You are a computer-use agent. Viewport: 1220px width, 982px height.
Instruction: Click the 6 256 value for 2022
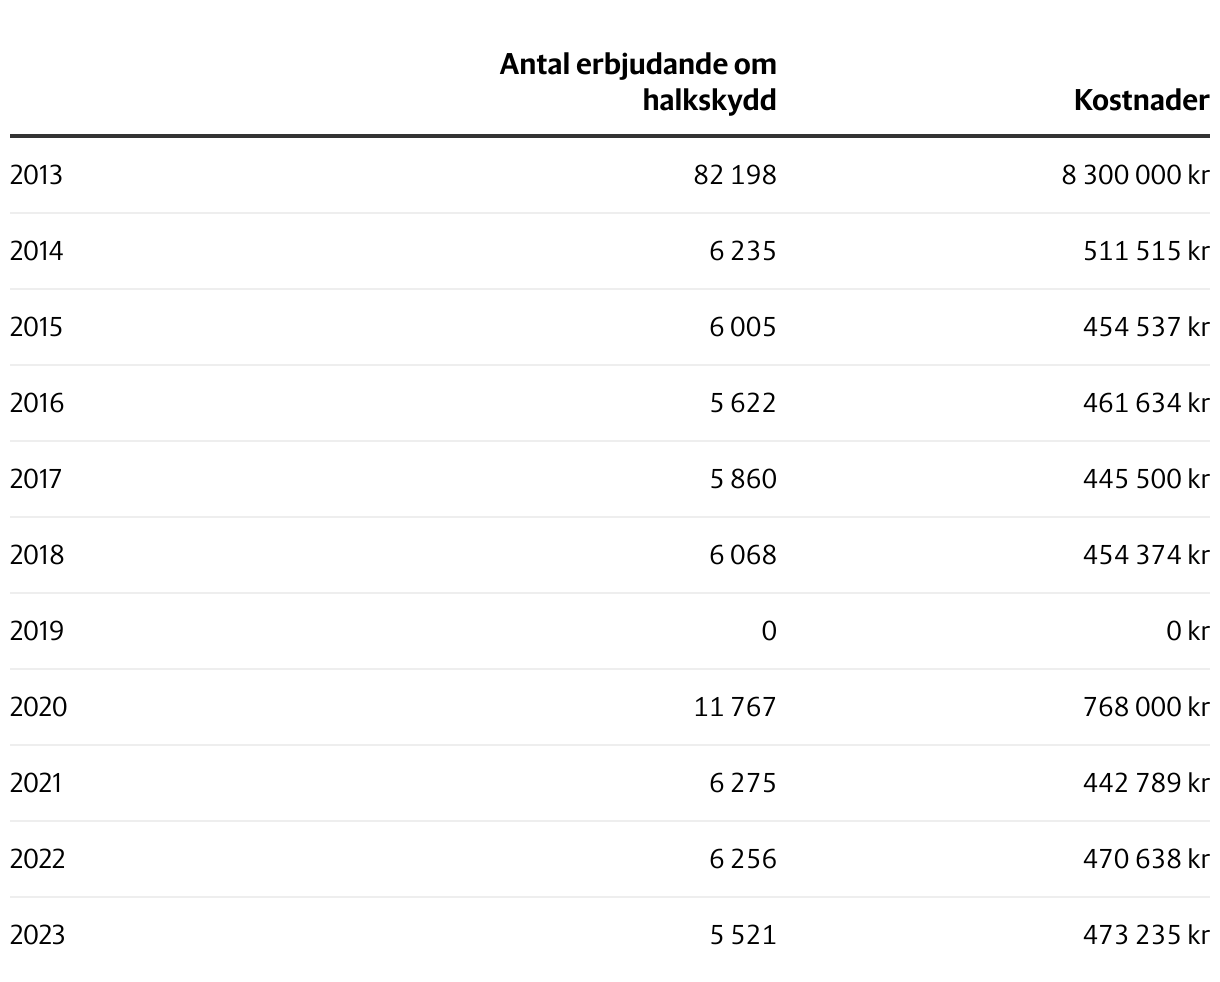742,859
